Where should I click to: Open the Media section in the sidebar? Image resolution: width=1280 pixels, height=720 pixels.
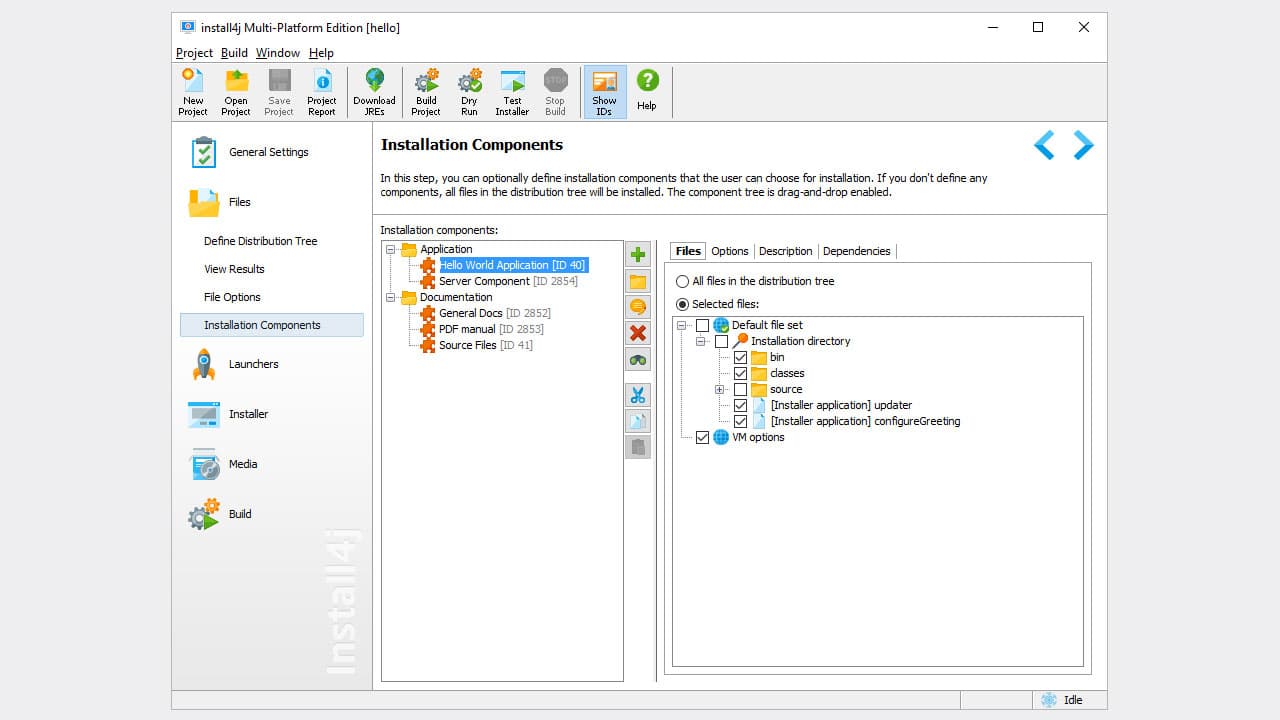(242, 464)
